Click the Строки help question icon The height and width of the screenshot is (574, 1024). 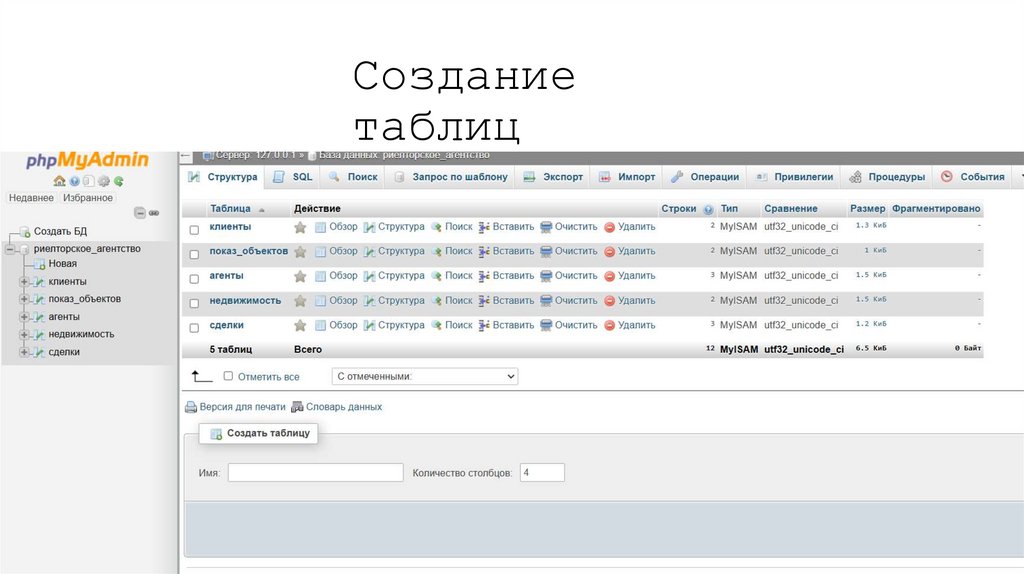click(709, 210)
